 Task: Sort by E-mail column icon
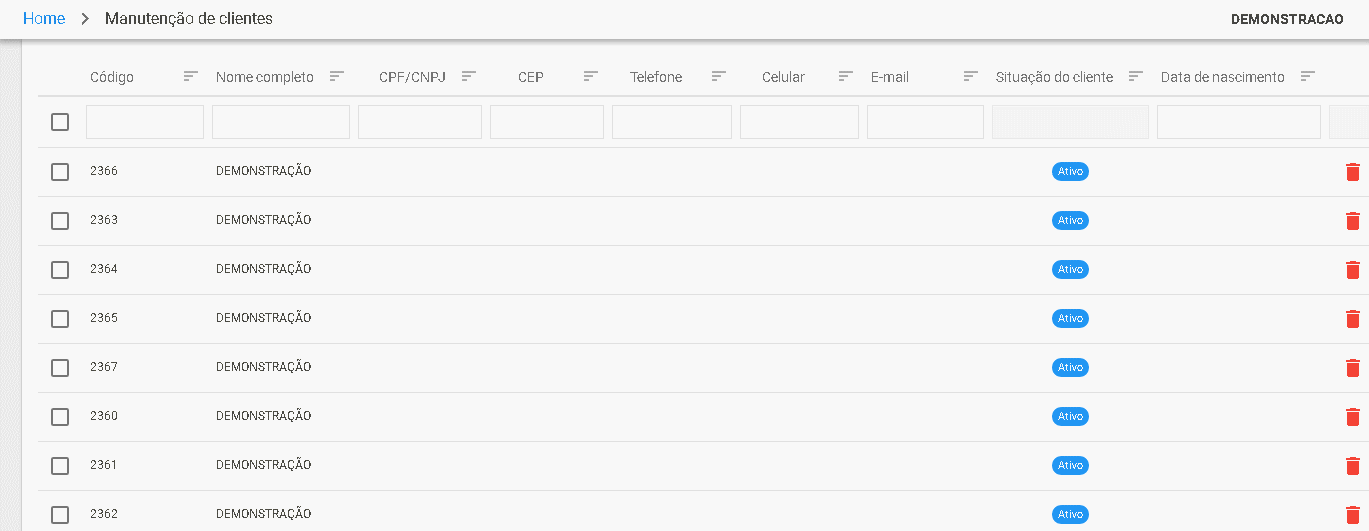pos(971,76)
